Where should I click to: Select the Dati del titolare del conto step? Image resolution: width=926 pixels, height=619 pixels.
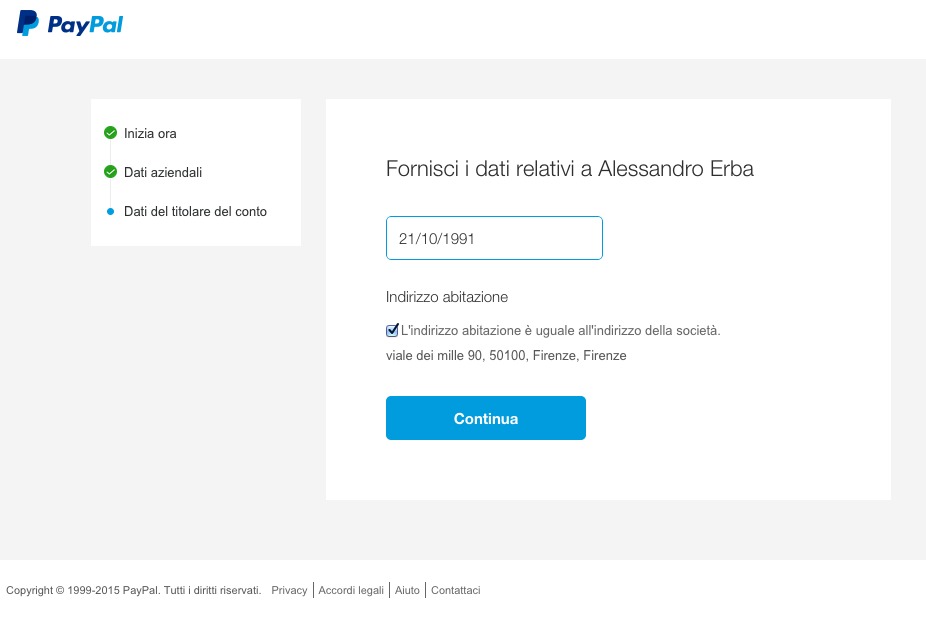pos(195,212)
